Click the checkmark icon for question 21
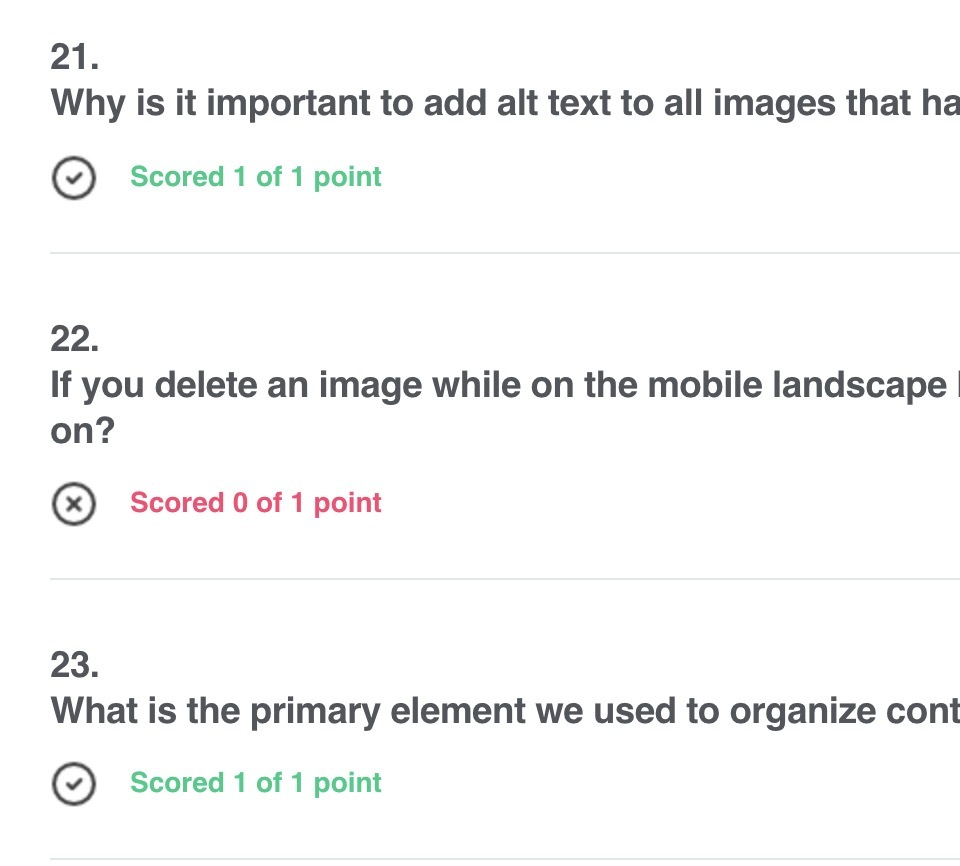Image resolution: width=960 pixels, height=866 pixels. (73, 178)
